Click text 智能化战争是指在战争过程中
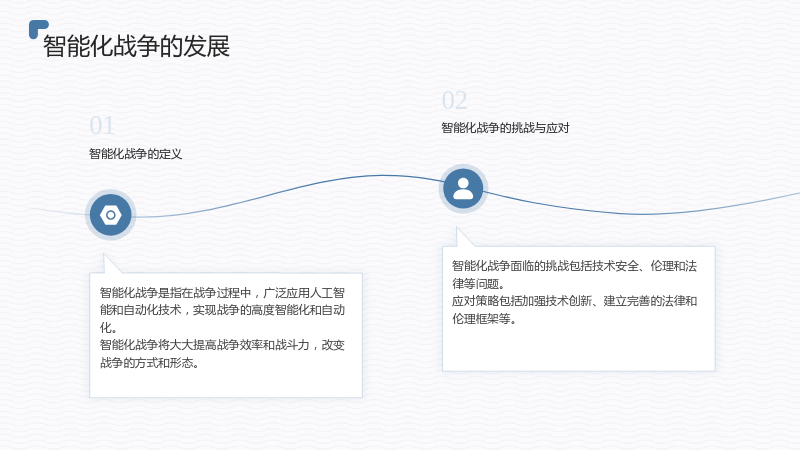800x450 pixels. click(176, 292)
